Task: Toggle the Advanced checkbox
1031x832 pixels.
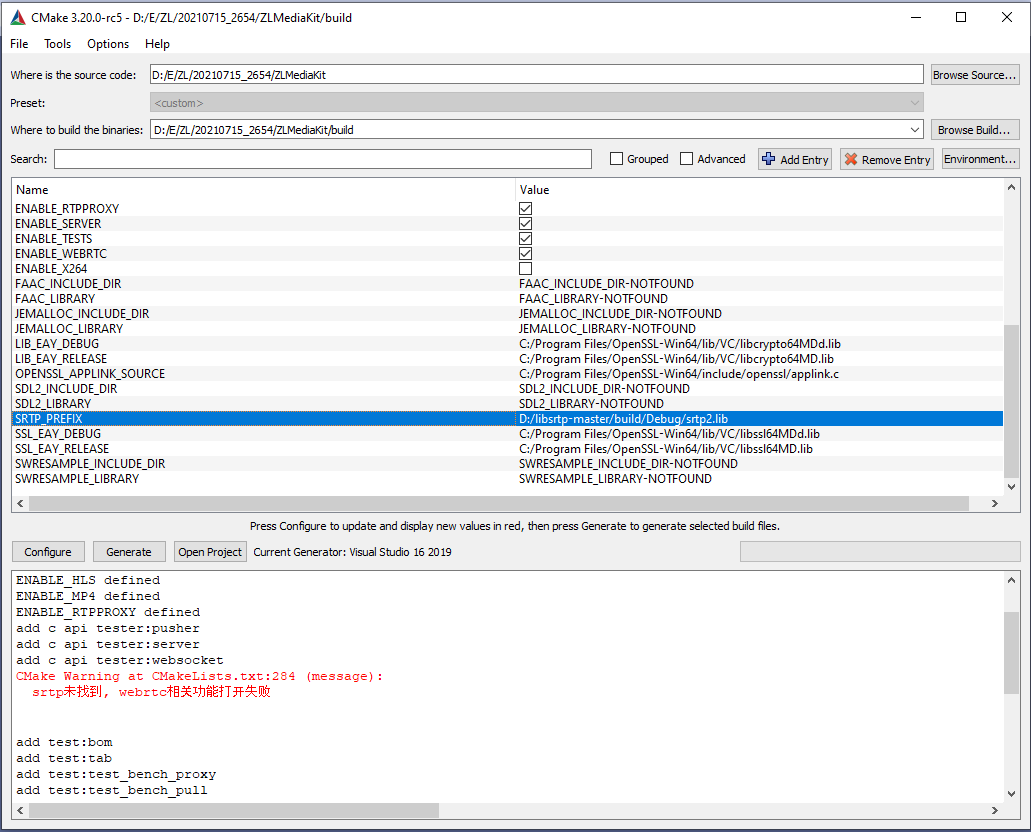Action: click(x=686, y=159)
